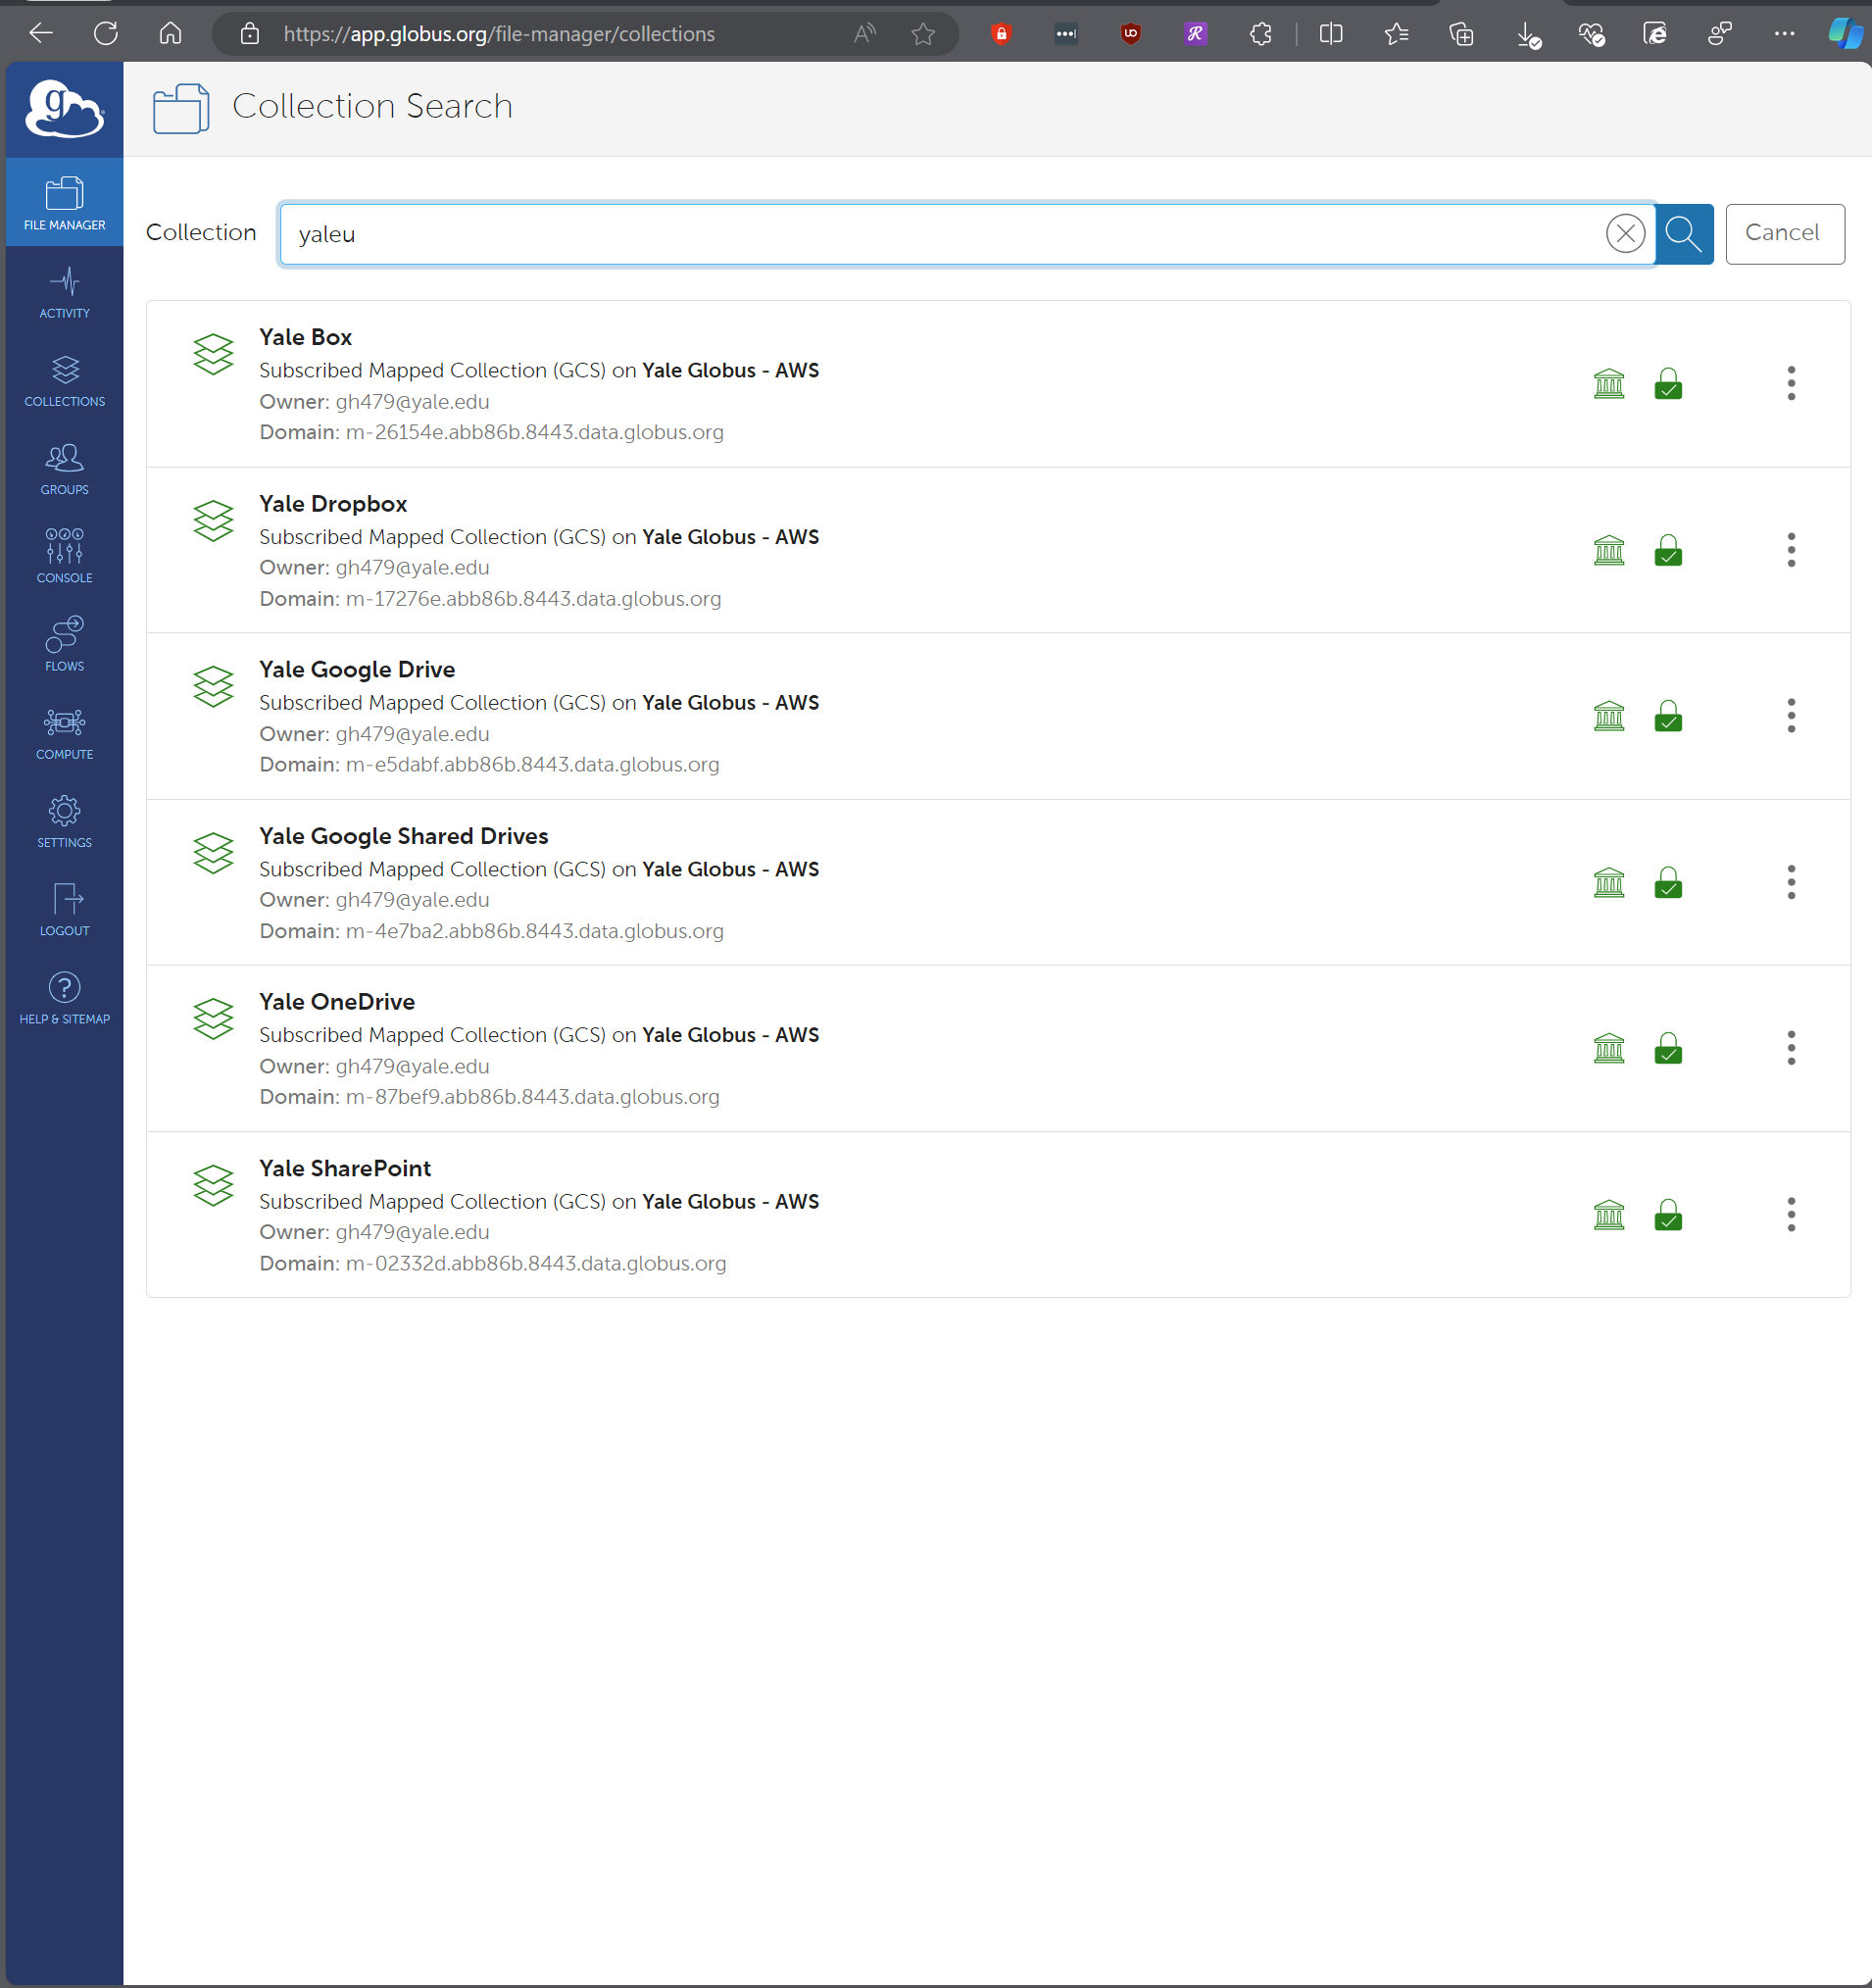
Task: Click the institution icon for Yale Google Shared Drives
Action: [x=1608, y=882]
